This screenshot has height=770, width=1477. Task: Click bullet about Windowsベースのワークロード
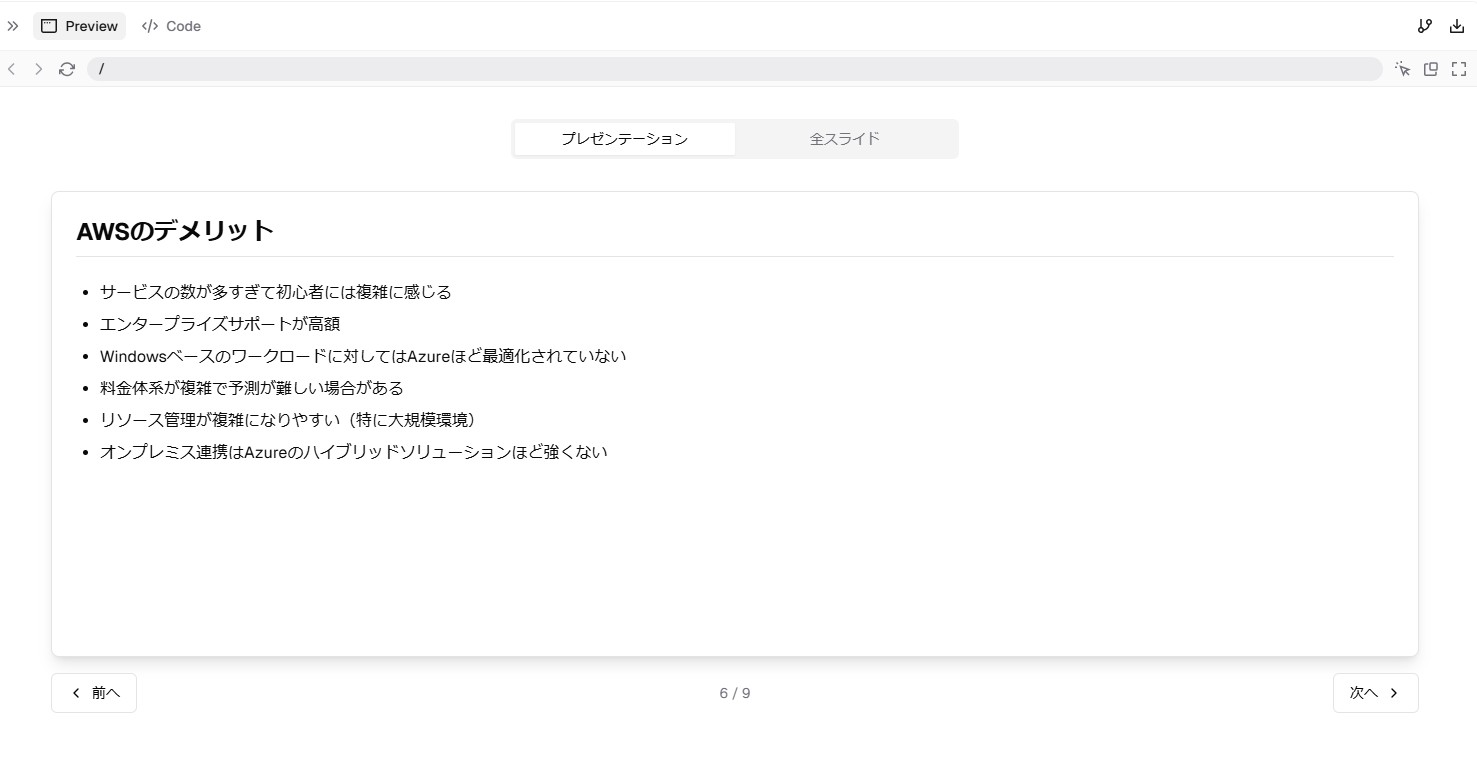(x=363, y=356)
